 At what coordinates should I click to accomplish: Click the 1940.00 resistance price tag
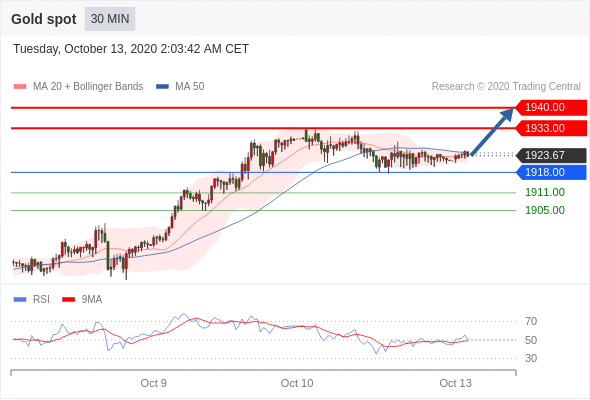(551, 108)
